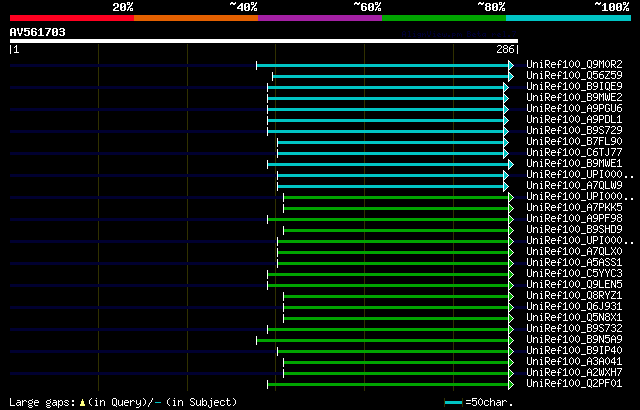The width and height of the screenshot is (640, 410).
Task: Select the white AV561703 query sequence bar
Action: click(x=264, y=41)
